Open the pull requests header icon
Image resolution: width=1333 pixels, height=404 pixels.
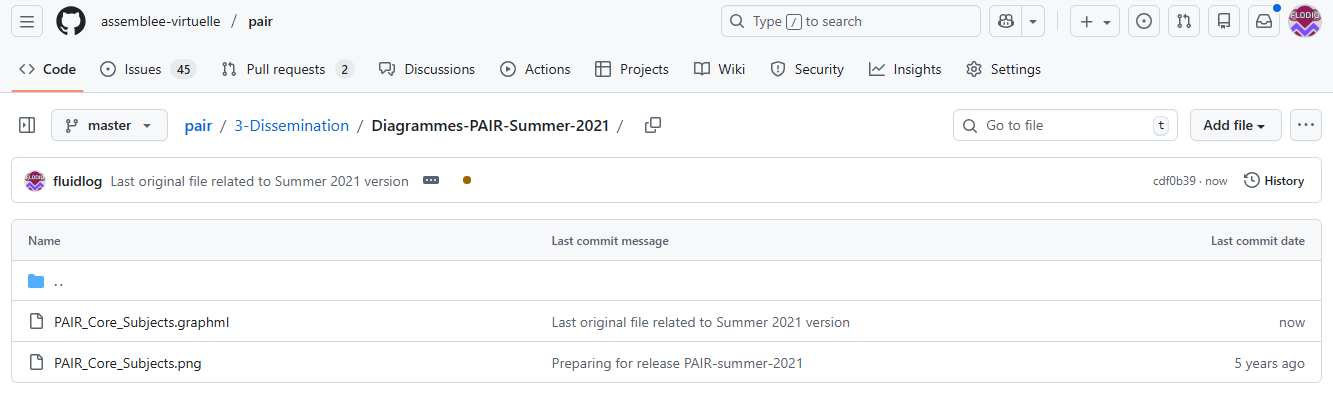pos(1184,21)
